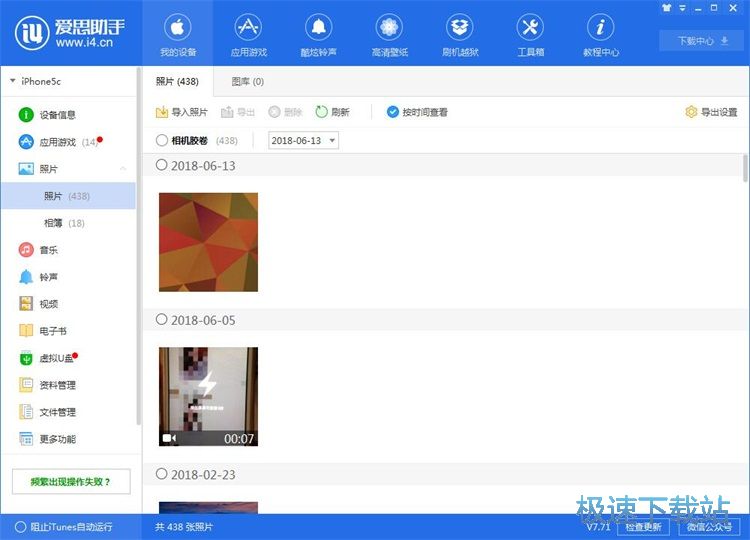Click 频繁出现操作失败? help button
The height and width of the screenshot is (540, 750).
point(71,482)
